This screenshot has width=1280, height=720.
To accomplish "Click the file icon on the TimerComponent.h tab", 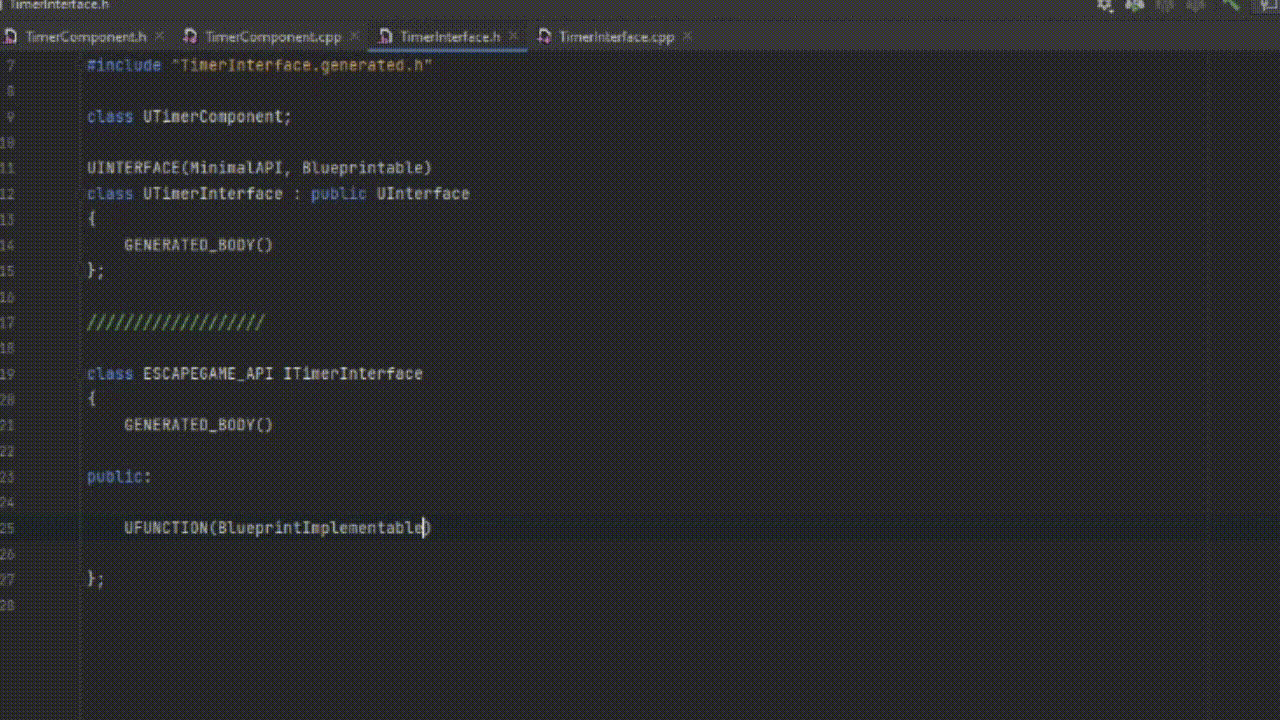I will 12,36.
